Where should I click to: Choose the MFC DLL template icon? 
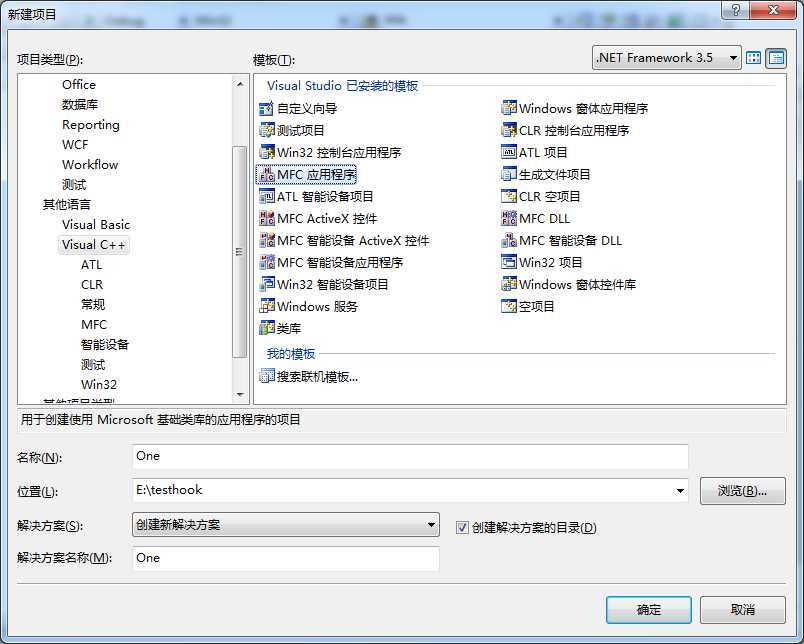click(x=509, y=218)
